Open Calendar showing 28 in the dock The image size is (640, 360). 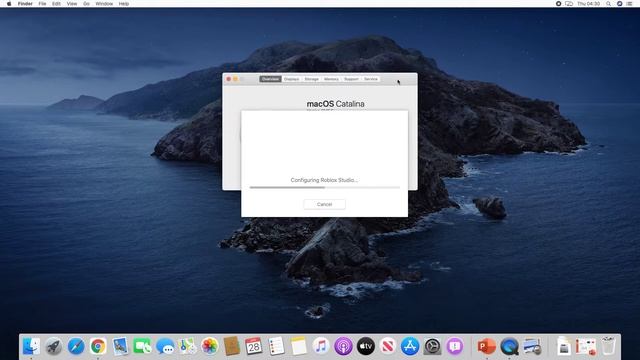[x=254, y=346]
